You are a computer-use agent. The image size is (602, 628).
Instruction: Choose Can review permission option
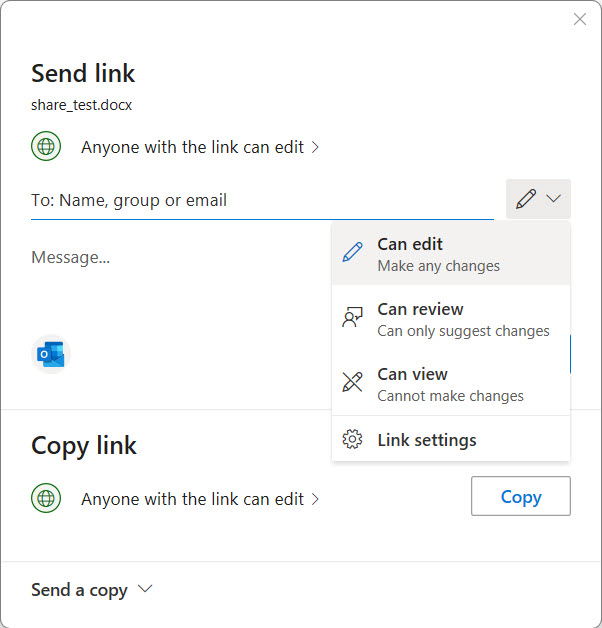pyautogui.click(x=451, y=319)
